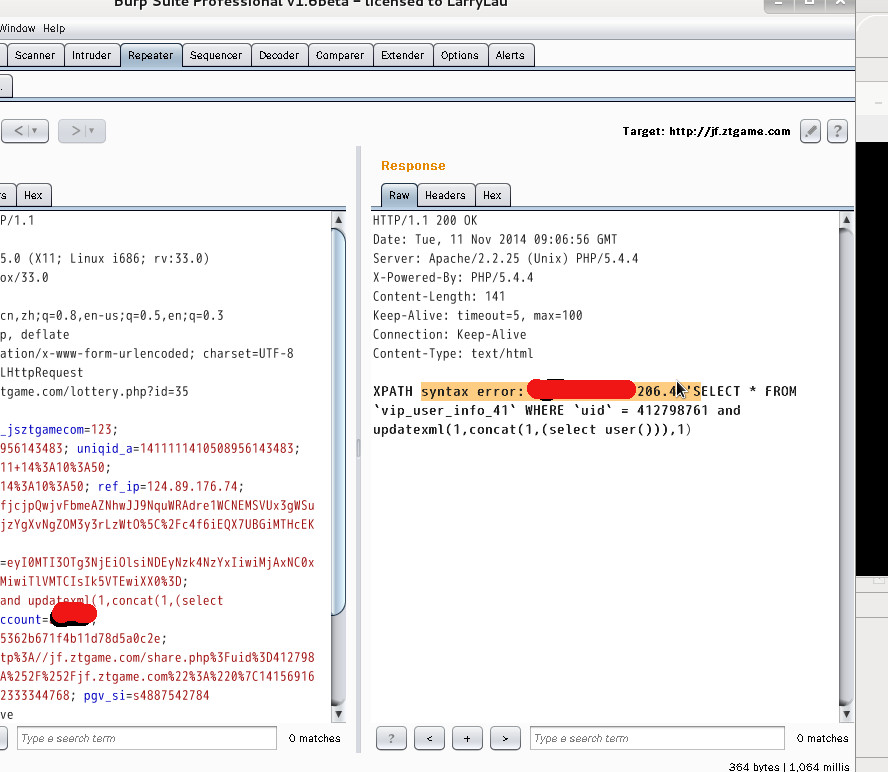
Task: Click '364 bytes | 1,064 millis' status text
Action: coord(789,766)
